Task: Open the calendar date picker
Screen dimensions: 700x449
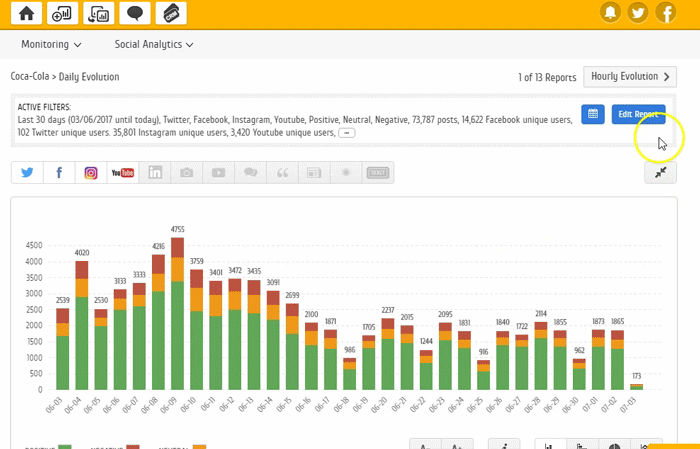Action: 593,114
